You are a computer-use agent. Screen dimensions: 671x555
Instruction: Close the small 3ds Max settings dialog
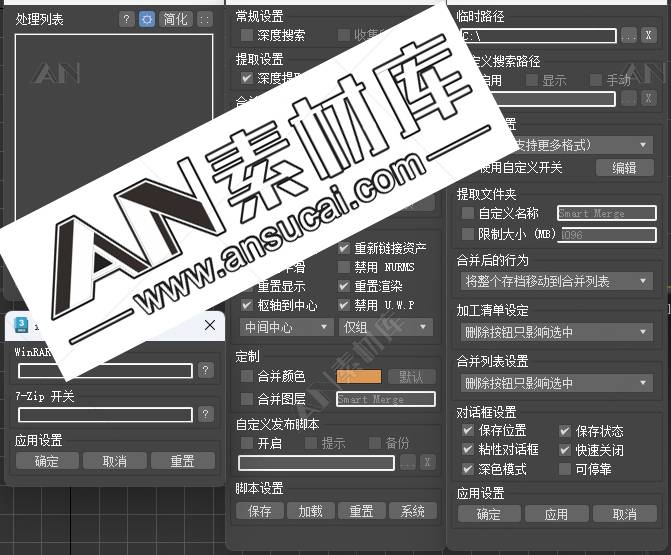coord(210,325)
